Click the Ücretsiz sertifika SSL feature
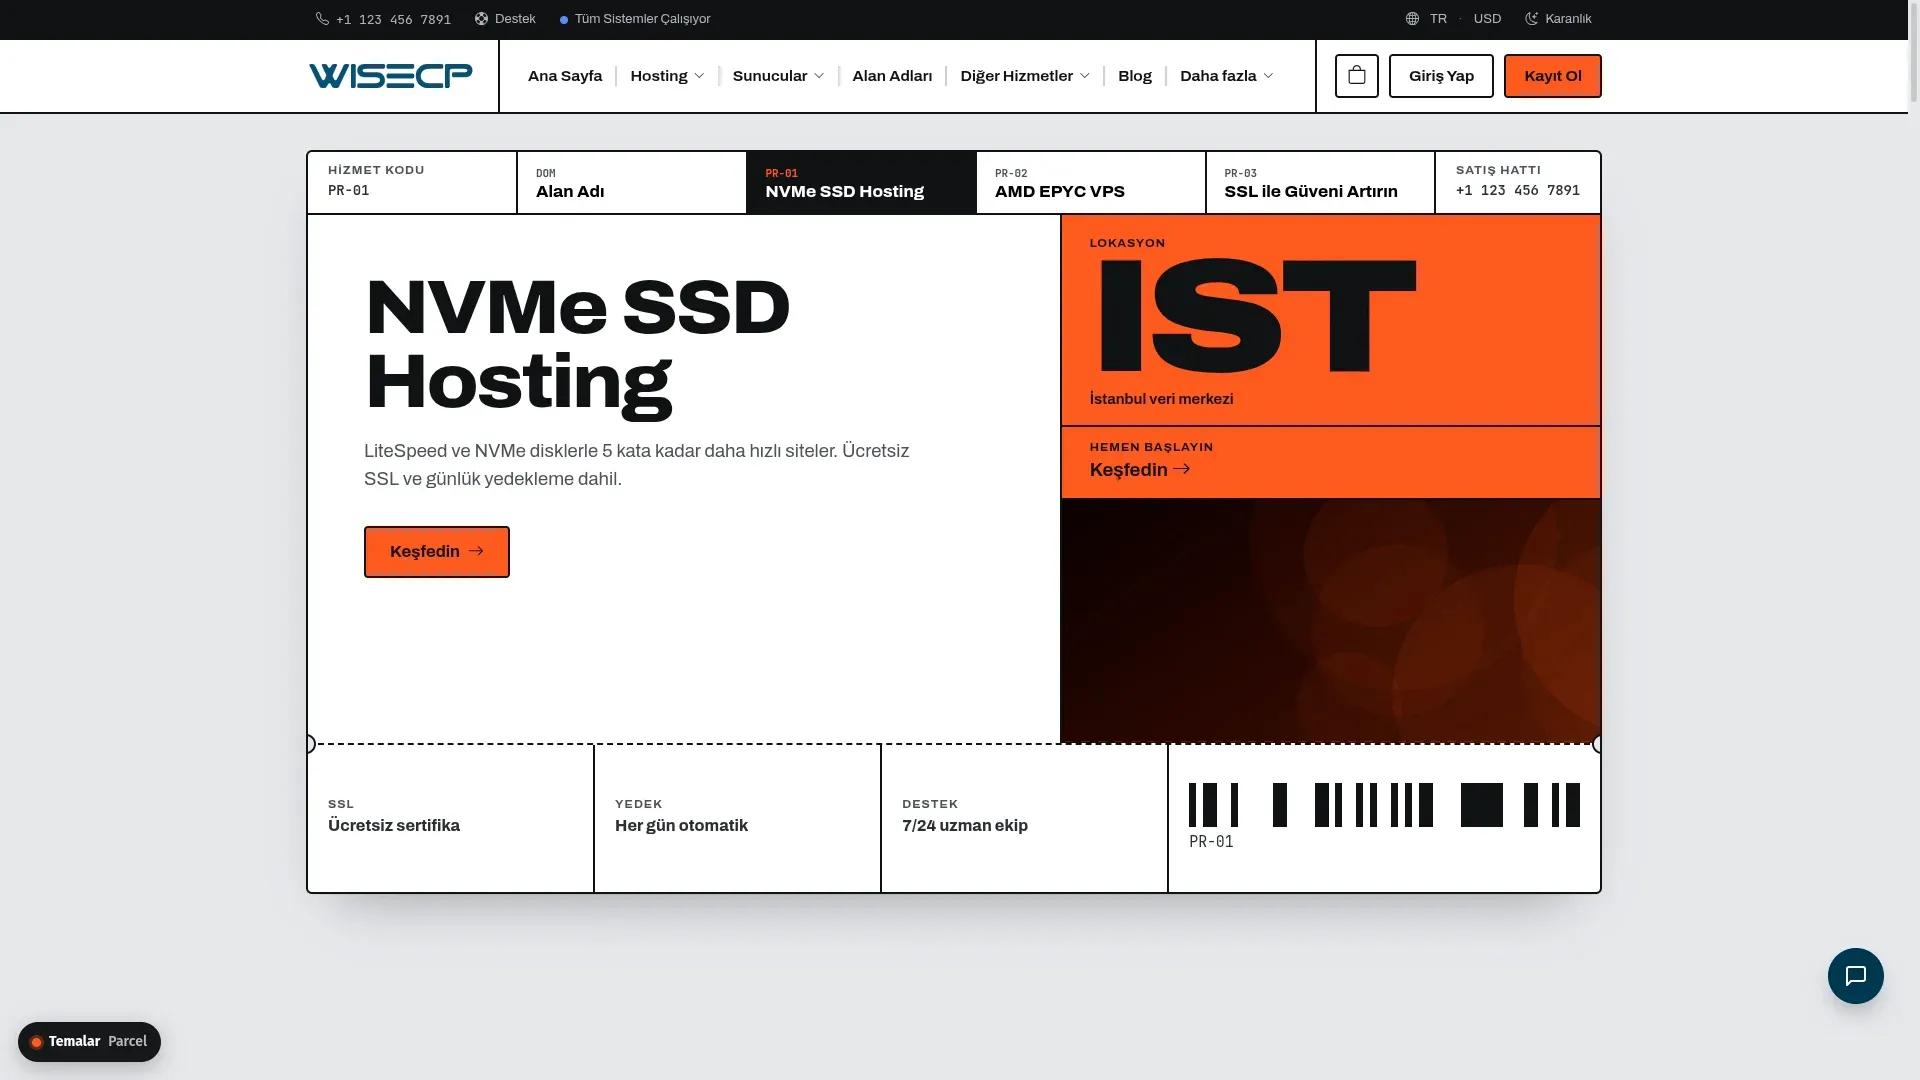The width and height of the screenshot is (1920, 1080). [x=394, y=825]
